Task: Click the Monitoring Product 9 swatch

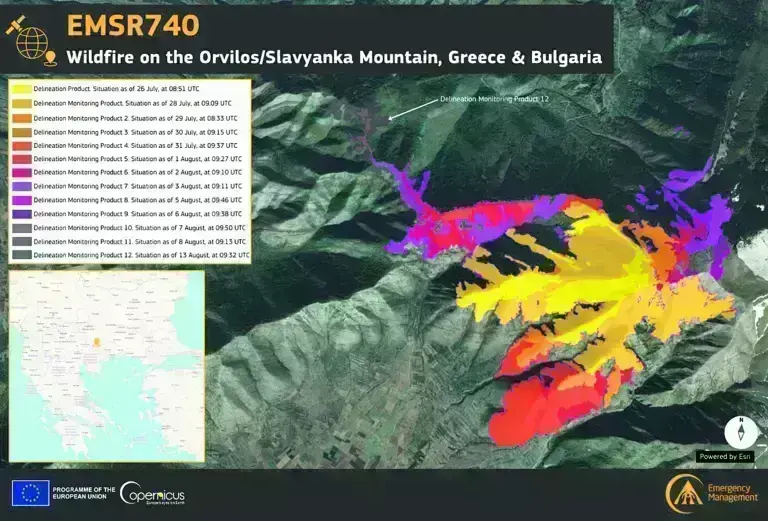Action: (x=23, y=214)
